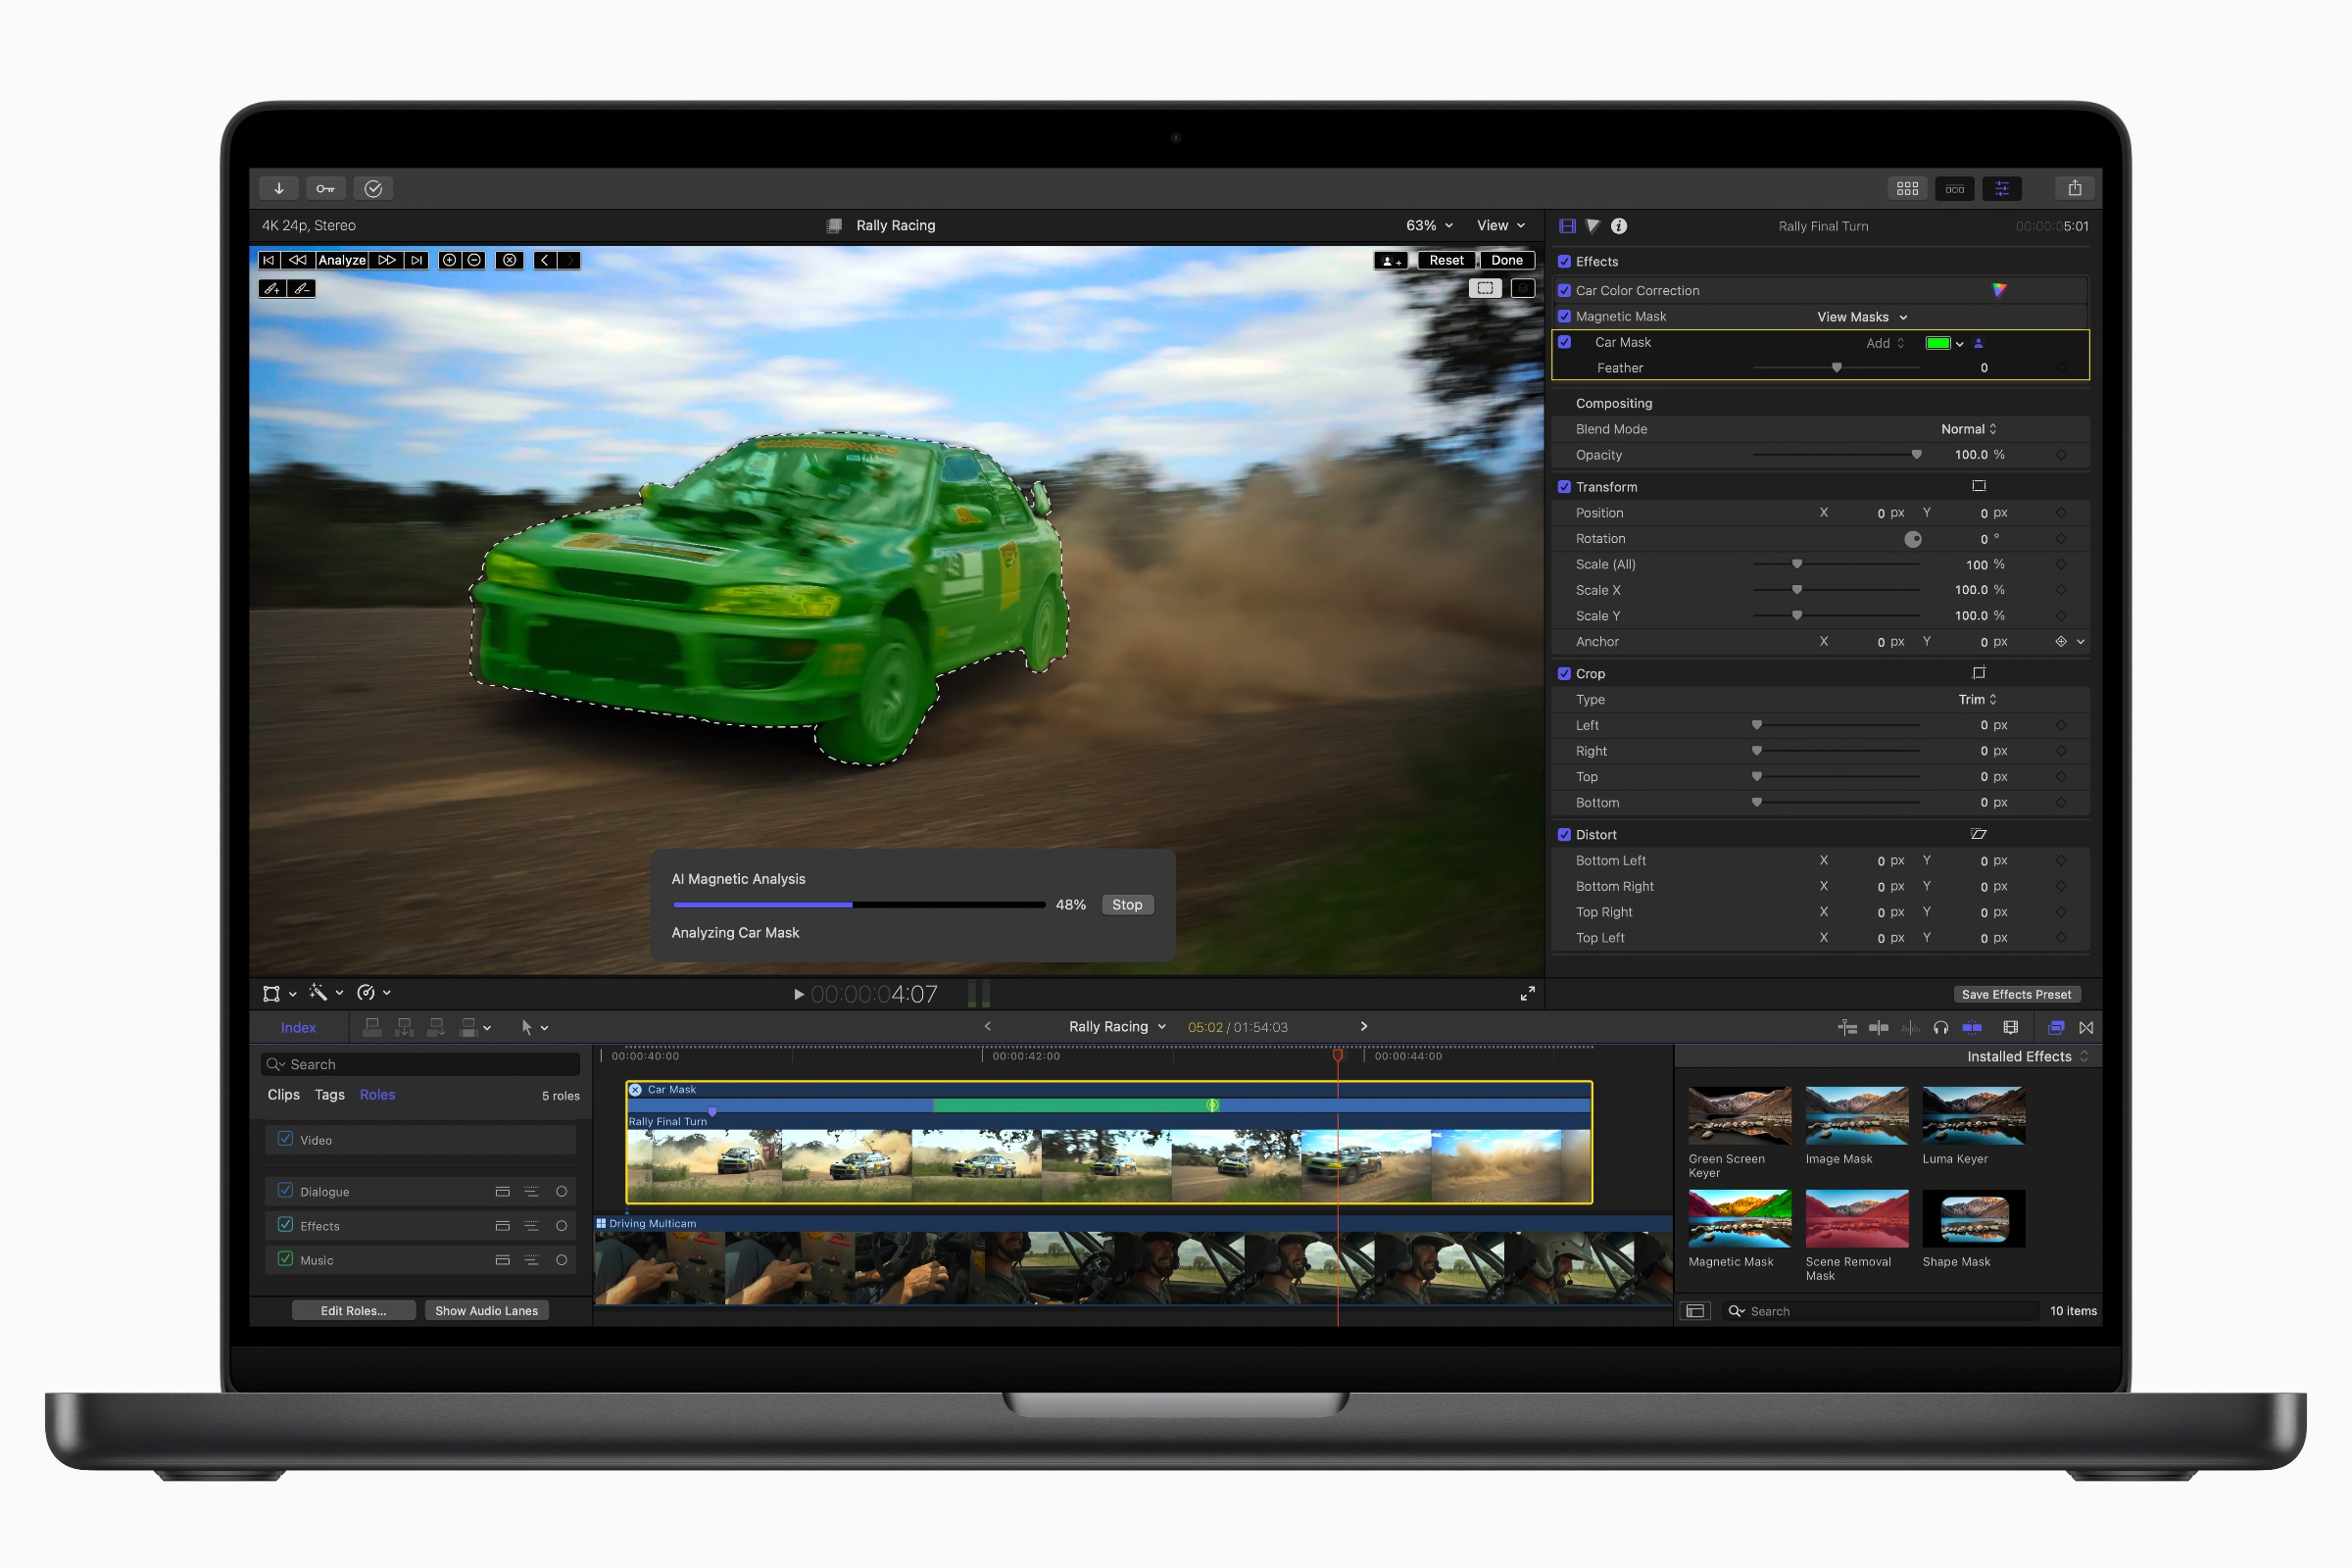Open the Effects browser icon

[2056, 1027]
